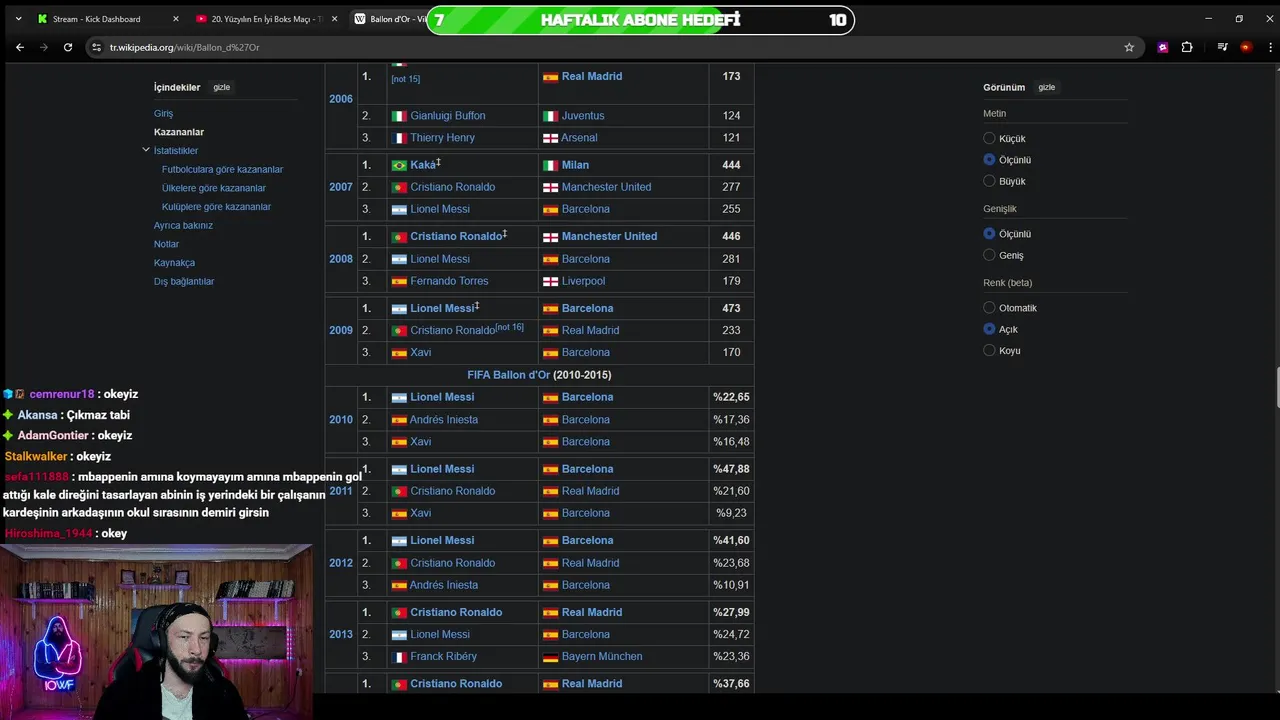Open Kulüplere göre kazananlar section
Screen dimensions: 1280x720
pyautogui.click(x=216, y=207)
